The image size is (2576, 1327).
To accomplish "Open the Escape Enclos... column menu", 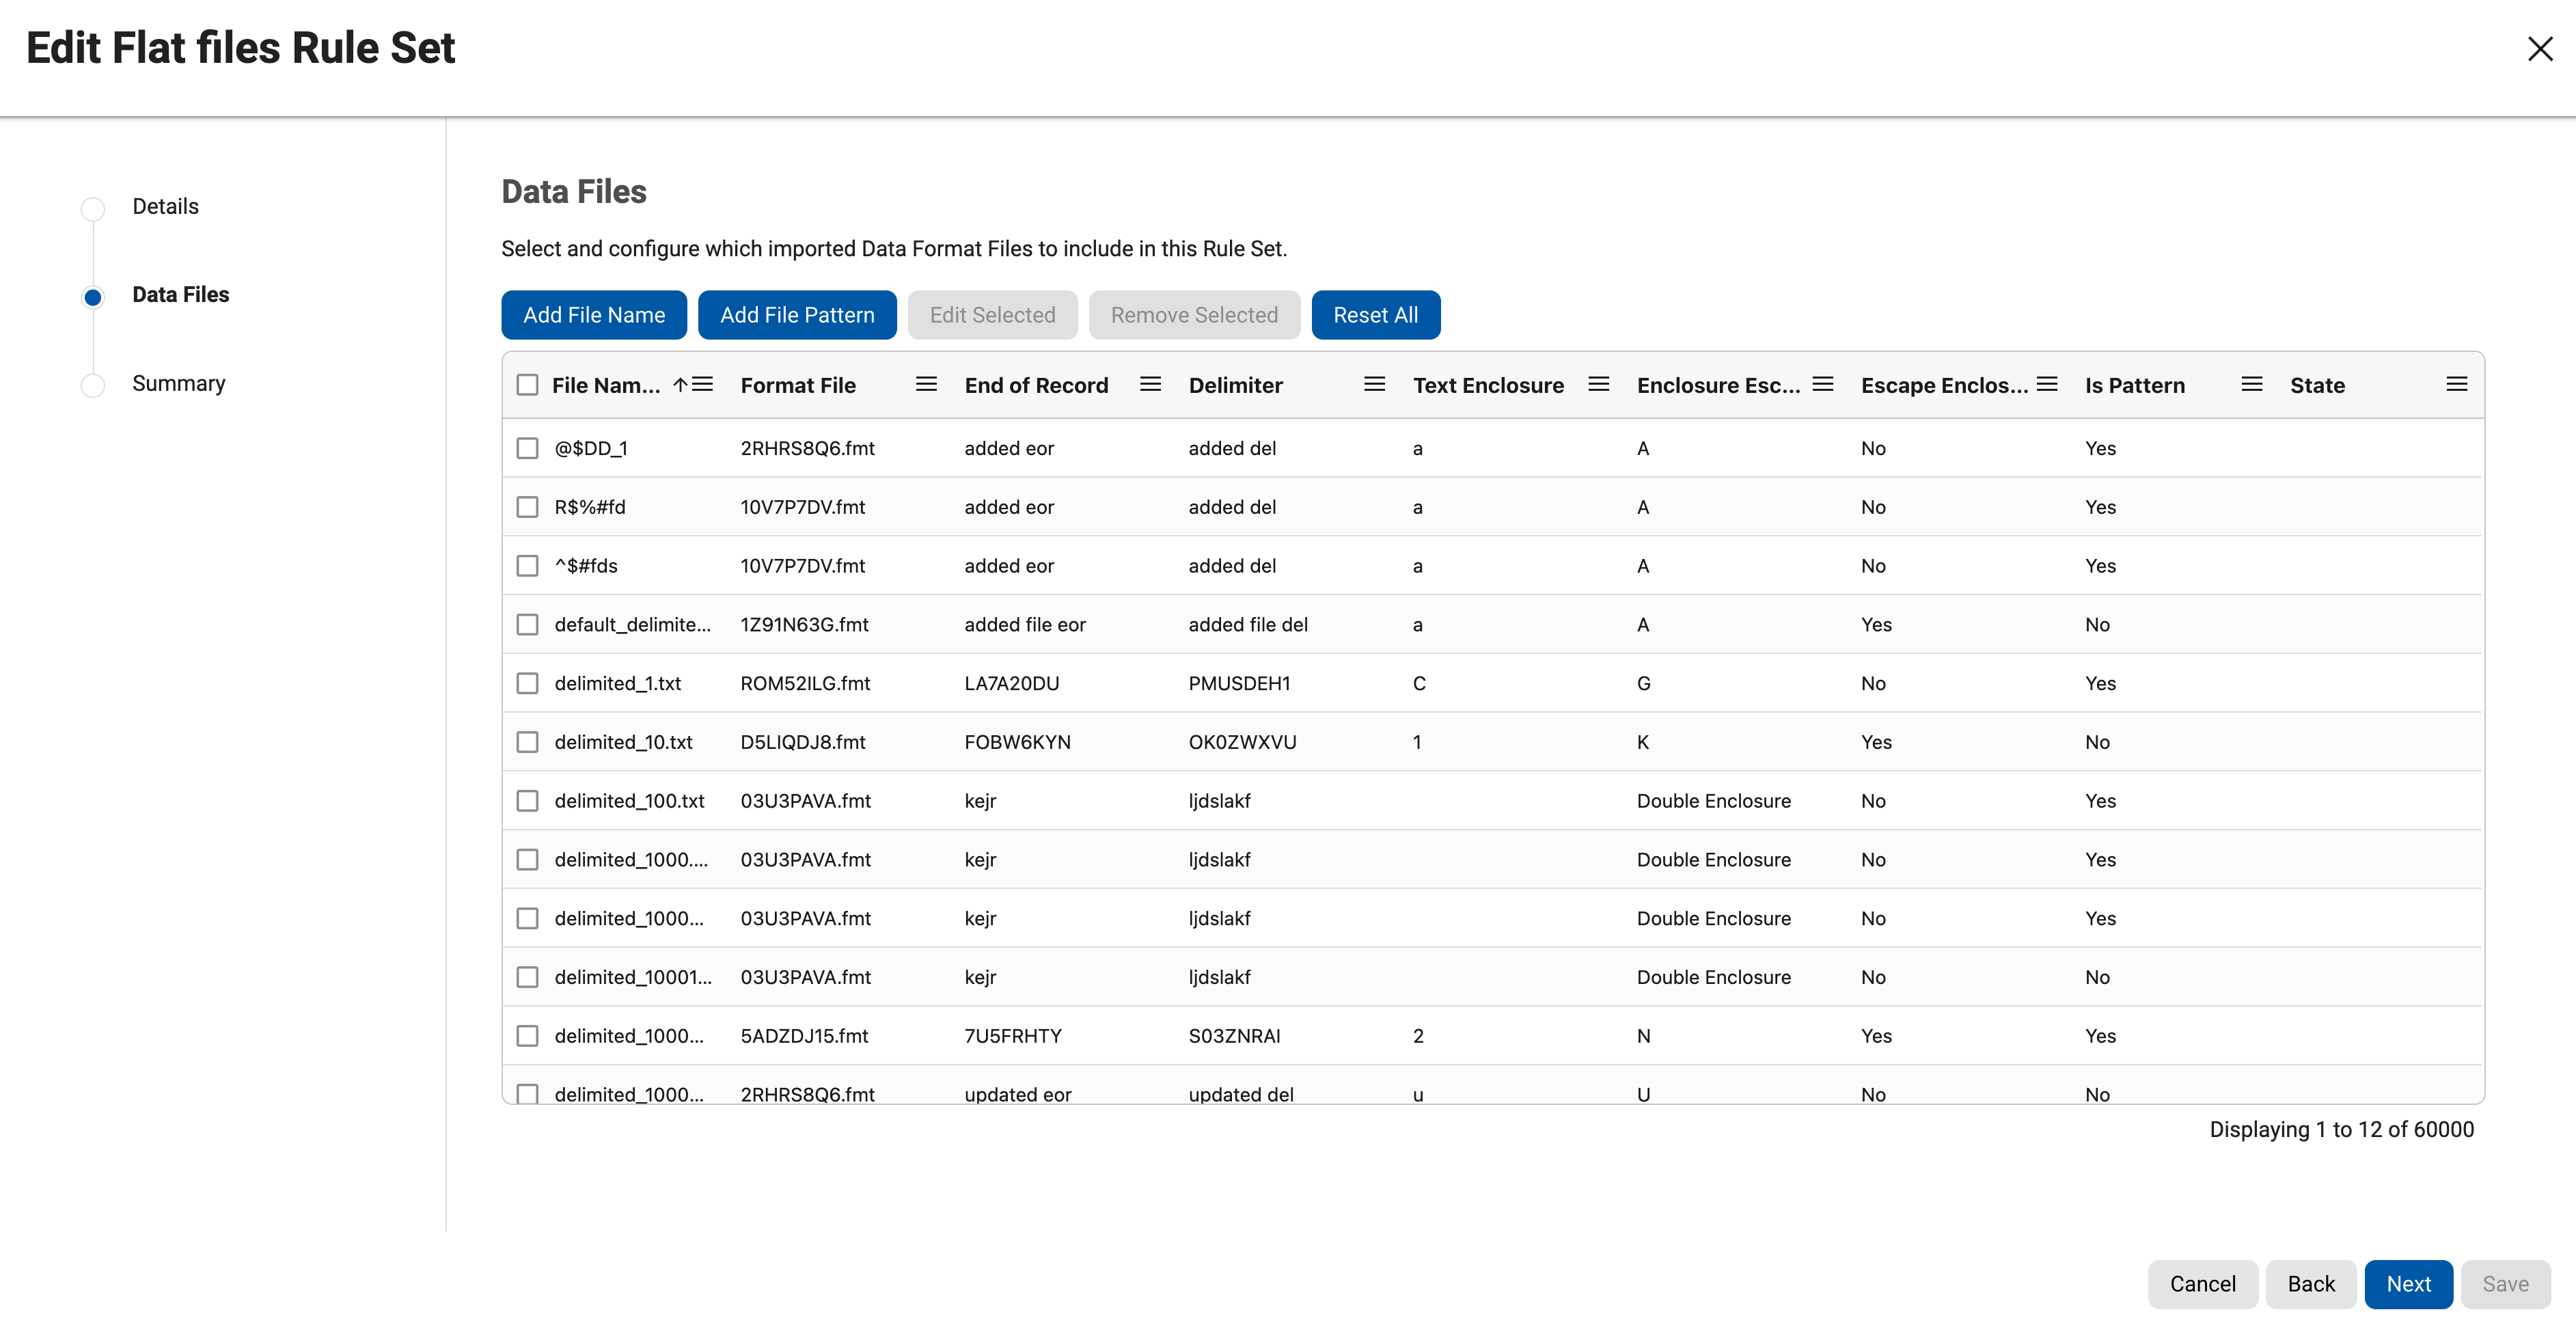I will tap(2046, 384).
